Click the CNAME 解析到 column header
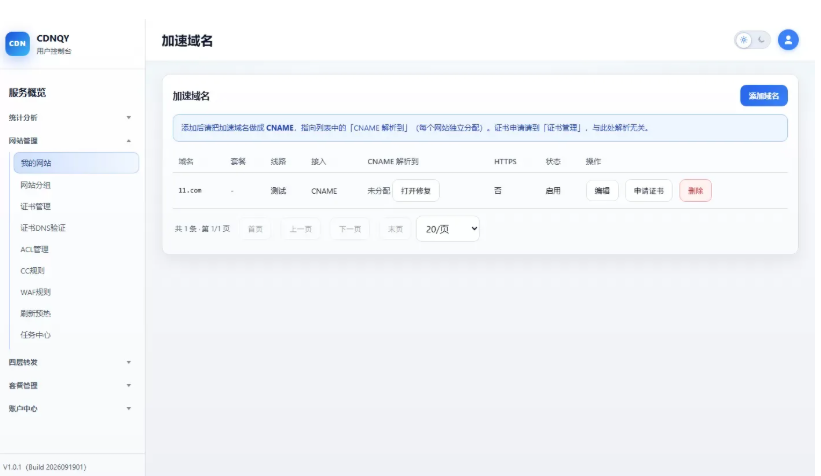This screenshot has height=476, width=821. (x=393, y=161)
